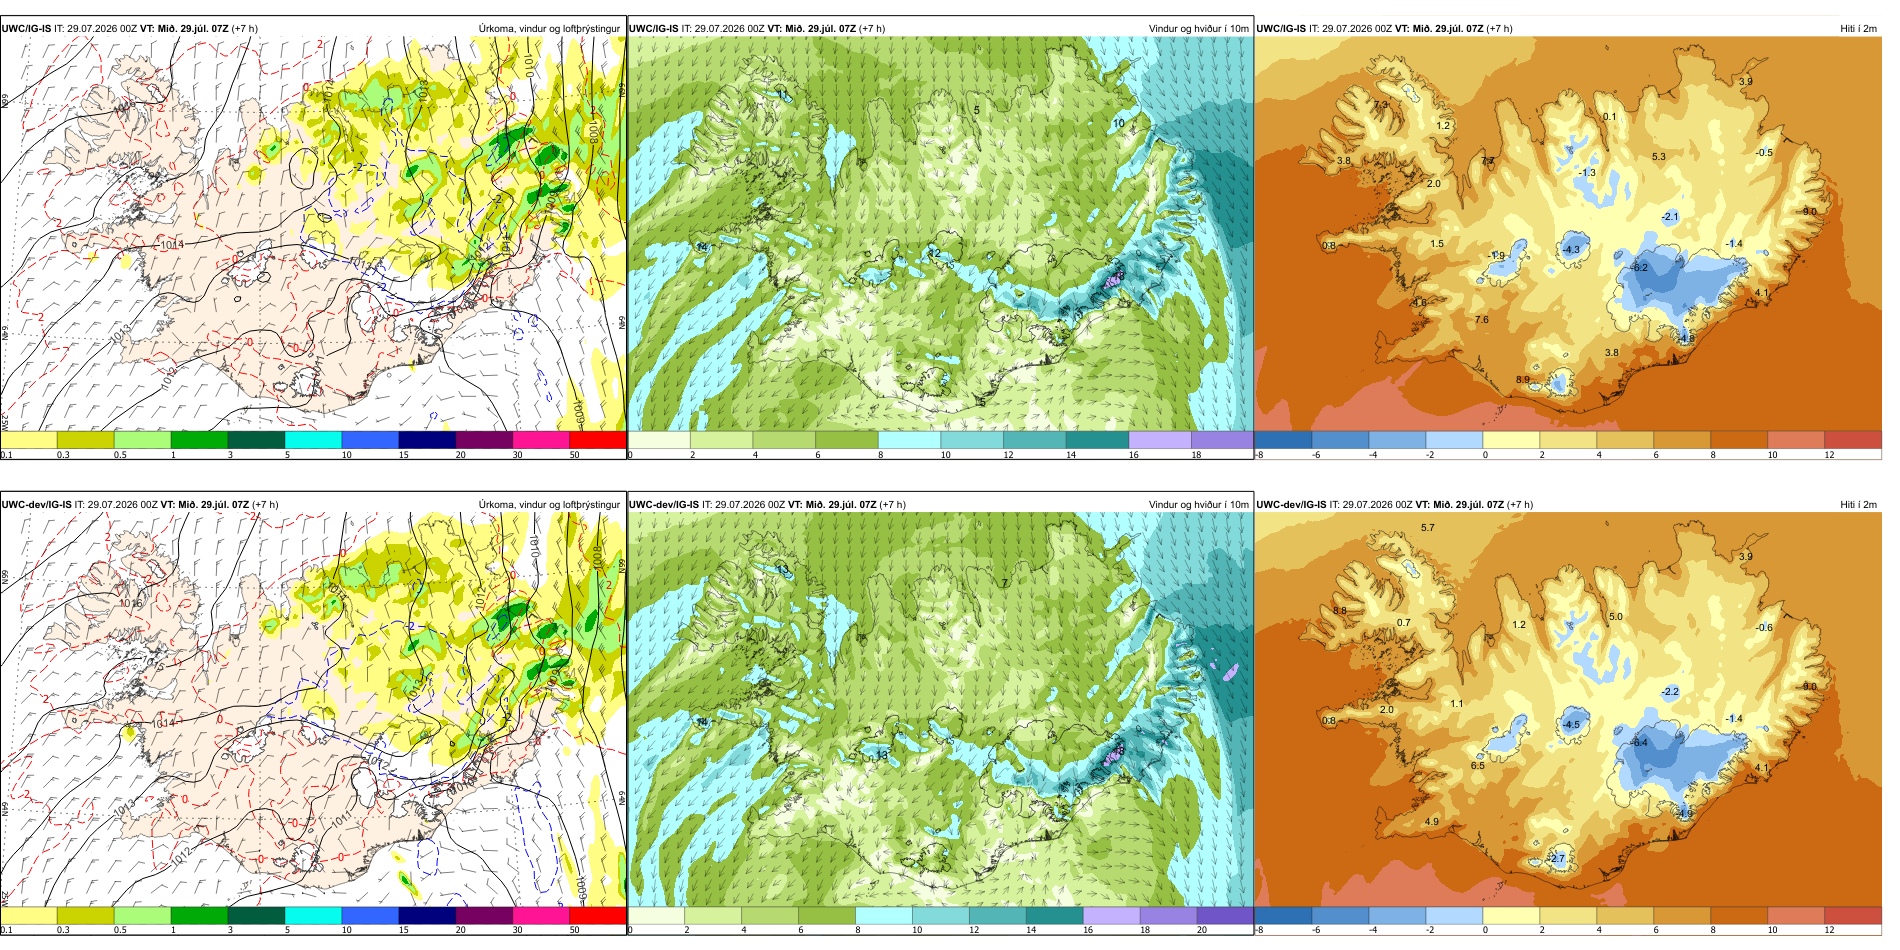
Task: Open the UWC/IG-IS precipitation and pressure map
Action: coord(313,234)
